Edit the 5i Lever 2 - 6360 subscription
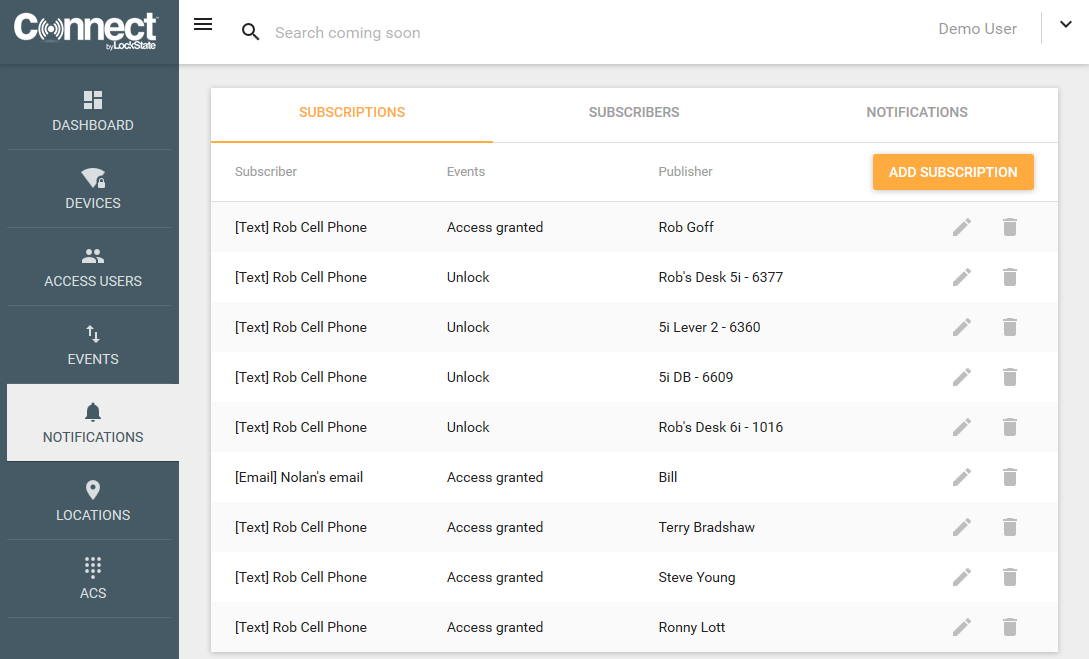This screenshot has width=1089, height=659. [962, 327]
